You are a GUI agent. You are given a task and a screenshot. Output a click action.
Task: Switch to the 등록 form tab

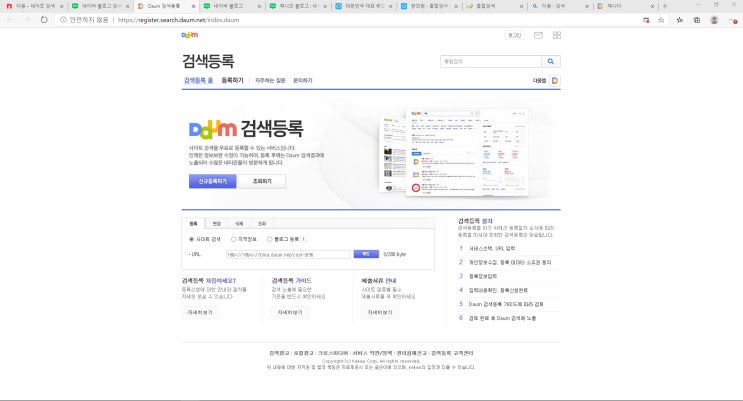[x=193, y=223]
